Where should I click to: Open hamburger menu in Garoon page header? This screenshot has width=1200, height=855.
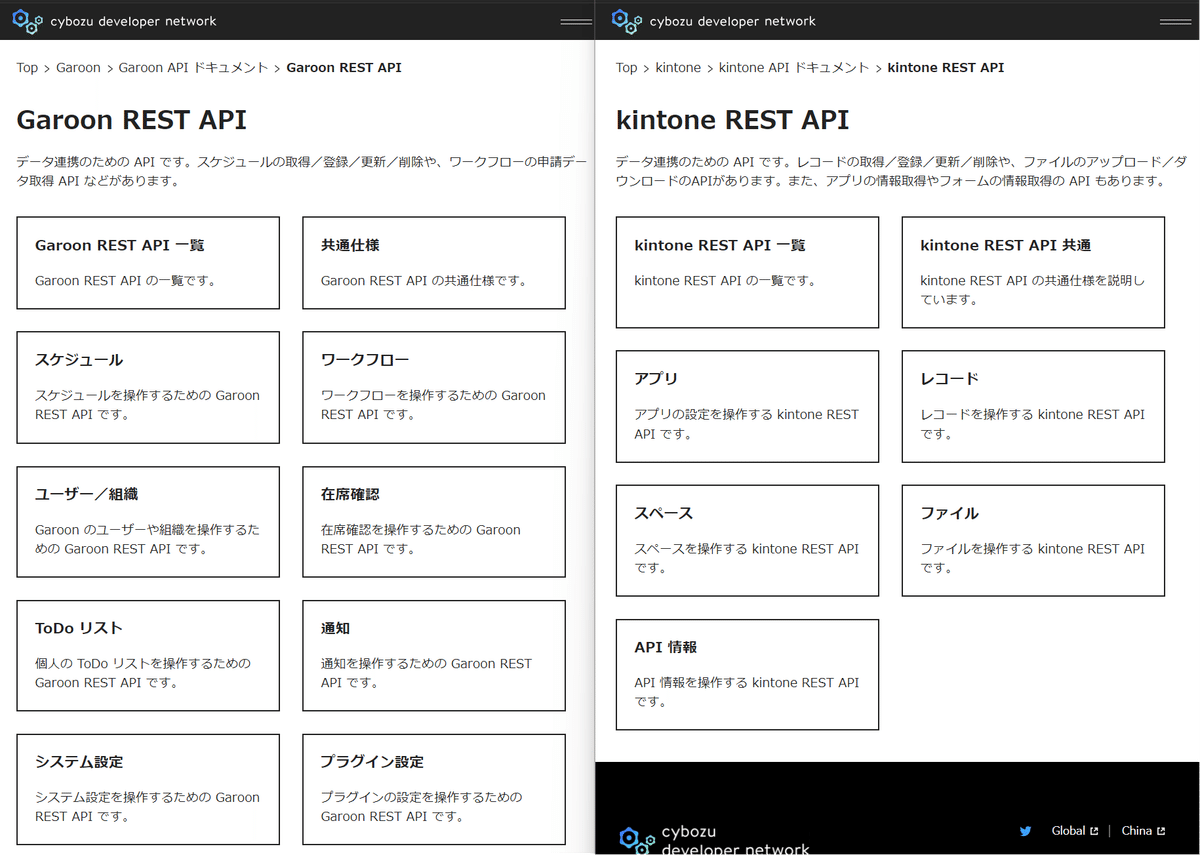coord(576,21)
